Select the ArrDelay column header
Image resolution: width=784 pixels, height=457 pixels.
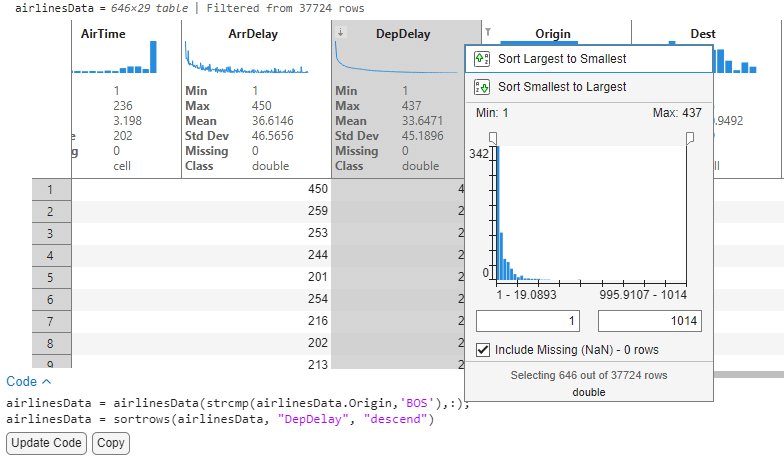(254, 34)
